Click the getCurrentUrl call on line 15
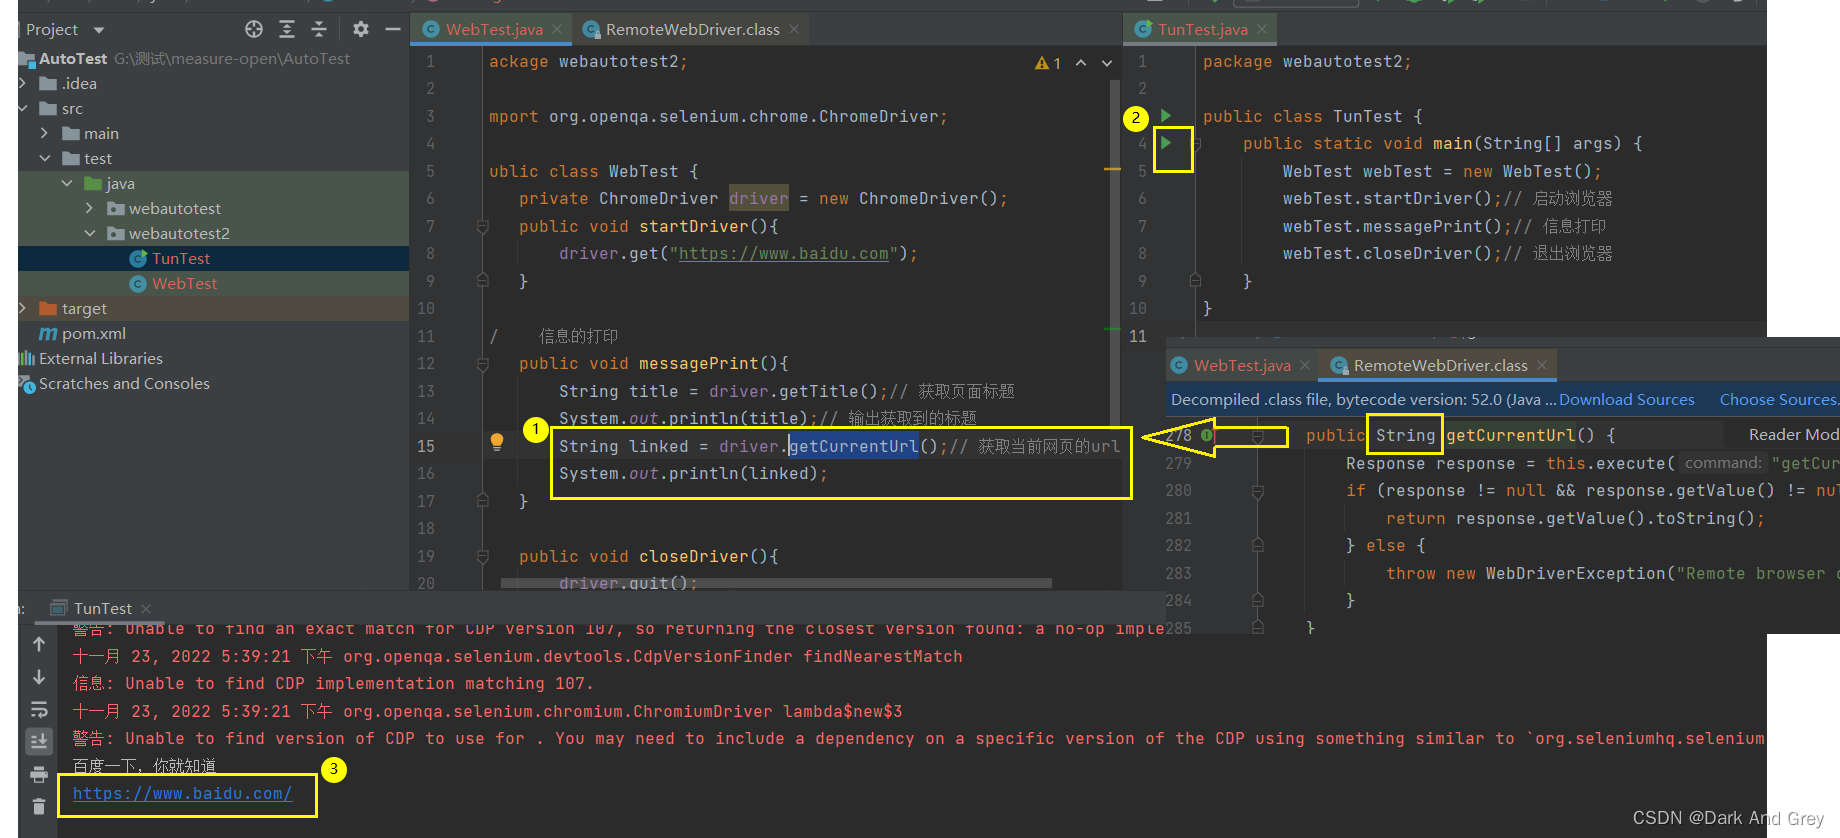 (853, 447)
